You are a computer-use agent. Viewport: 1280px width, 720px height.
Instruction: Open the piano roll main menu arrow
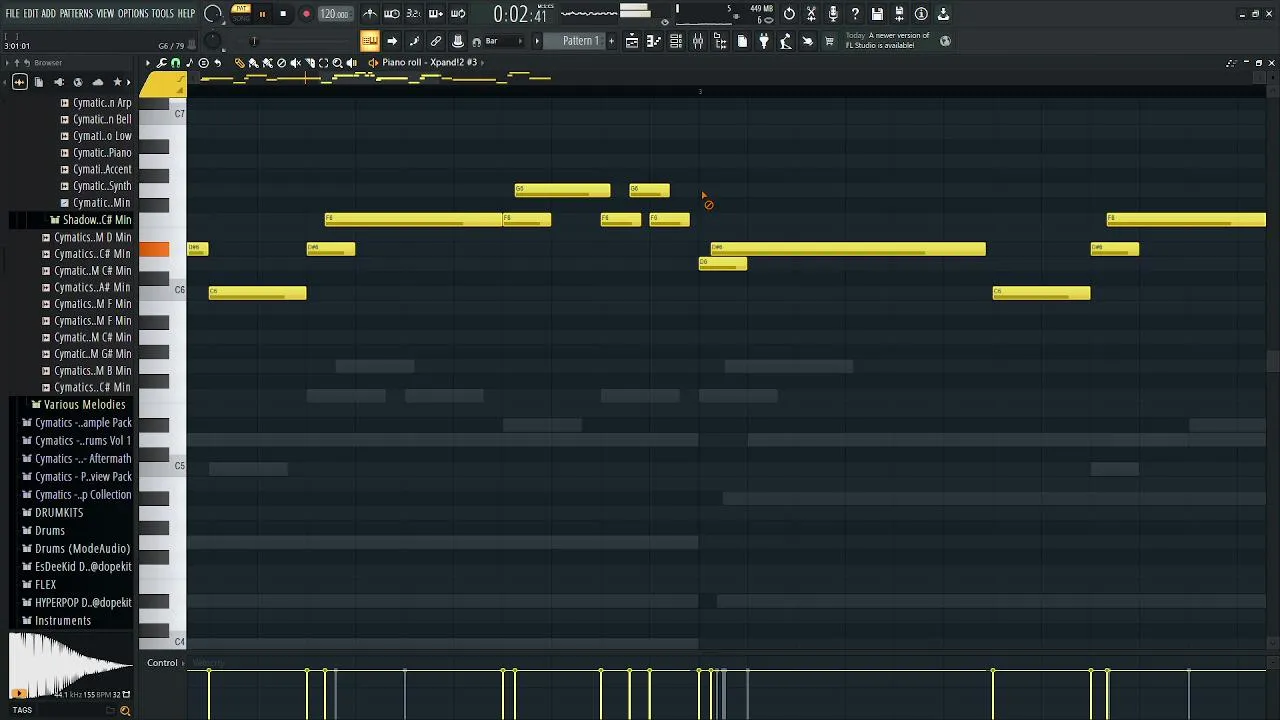click(x=147, y=62)
